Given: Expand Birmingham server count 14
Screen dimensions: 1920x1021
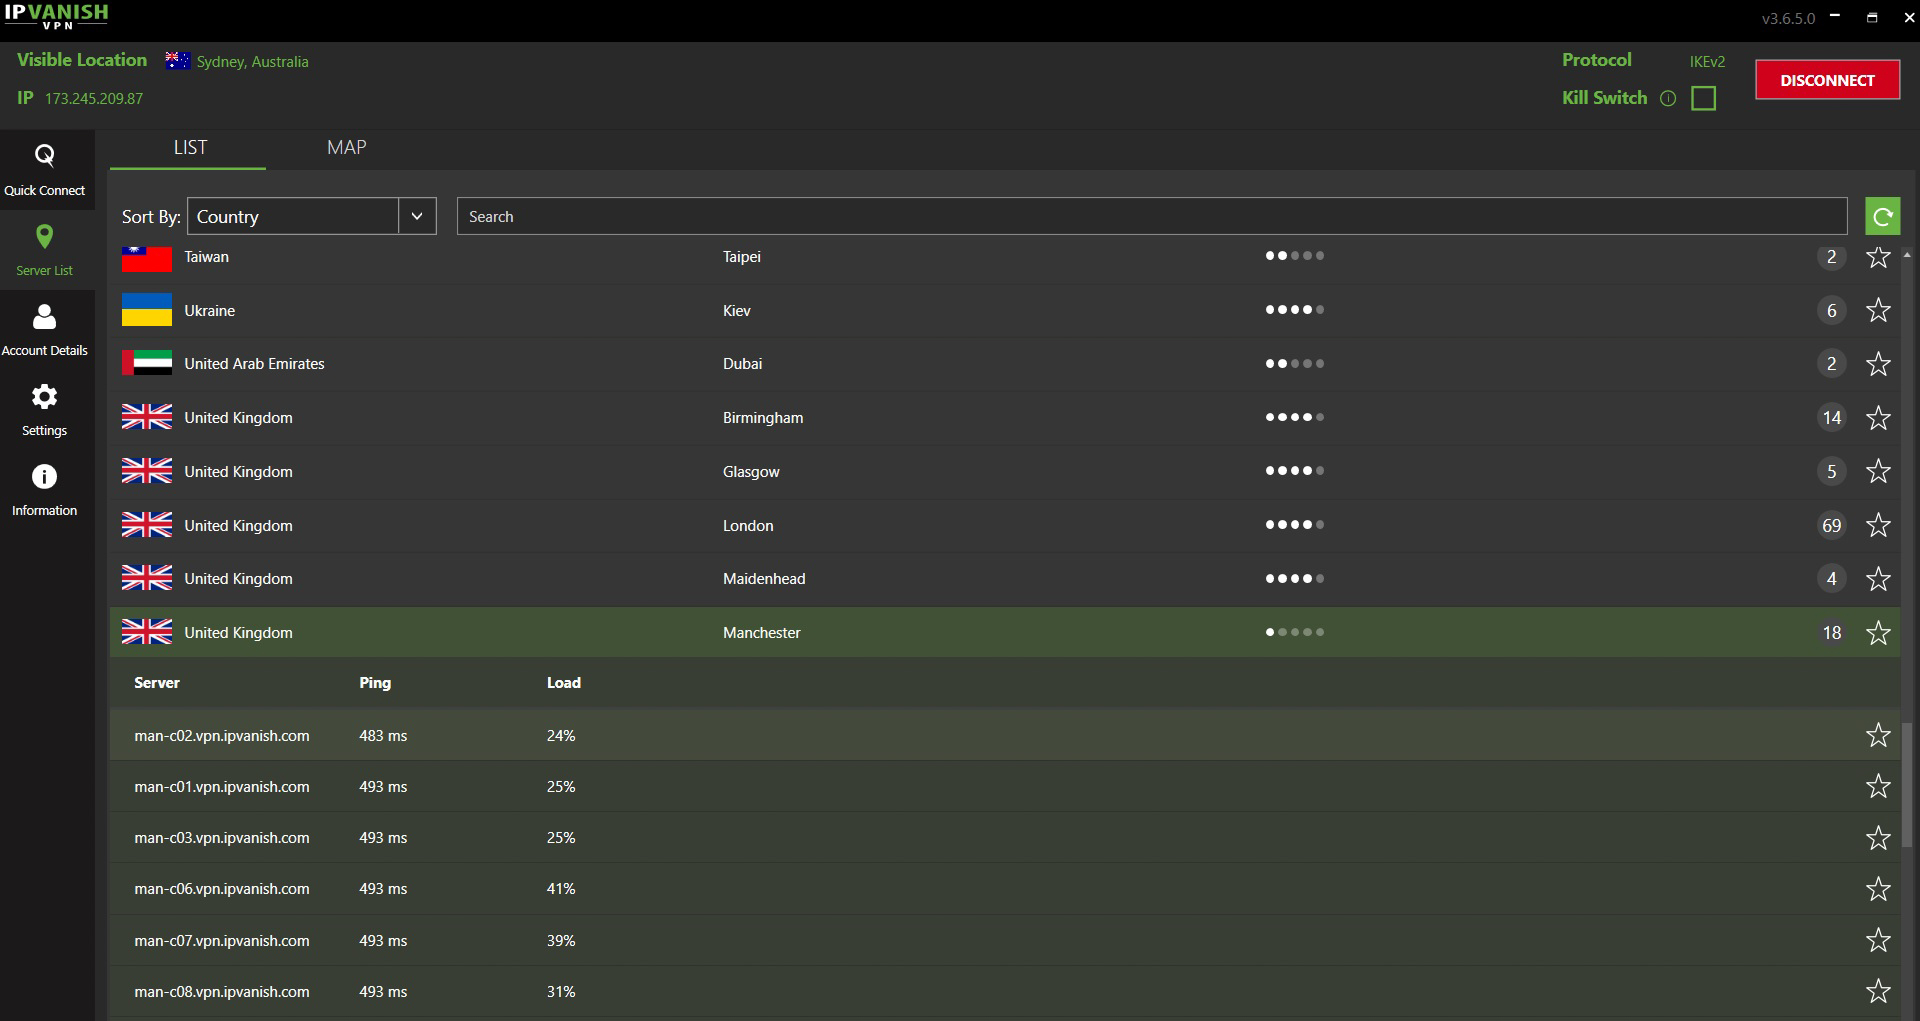Looking at the screenshot, I should point(1831,418).
